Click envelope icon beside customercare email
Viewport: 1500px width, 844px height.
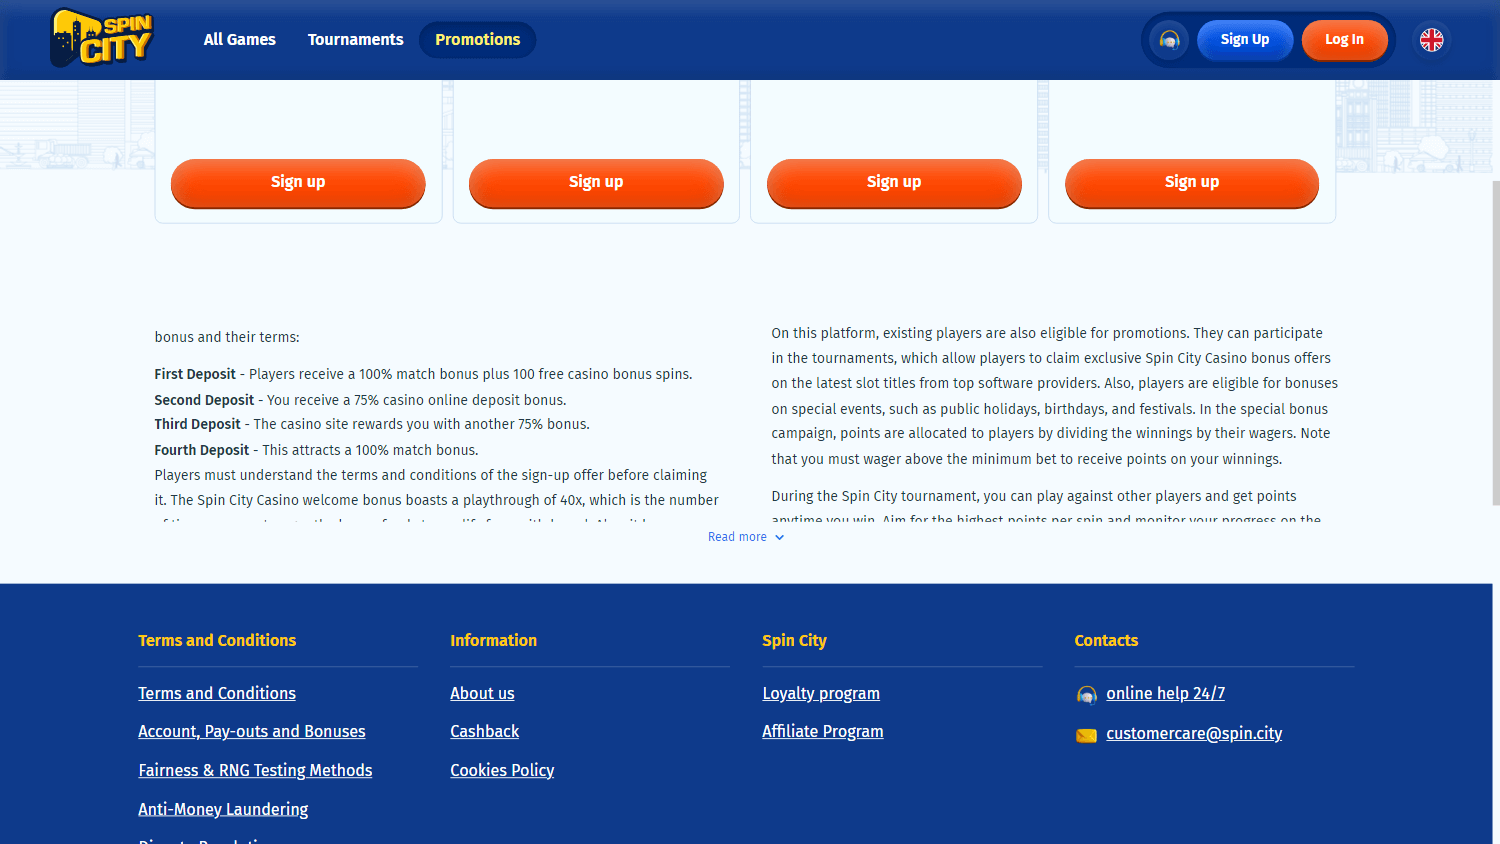click(x=1086, y=735)
